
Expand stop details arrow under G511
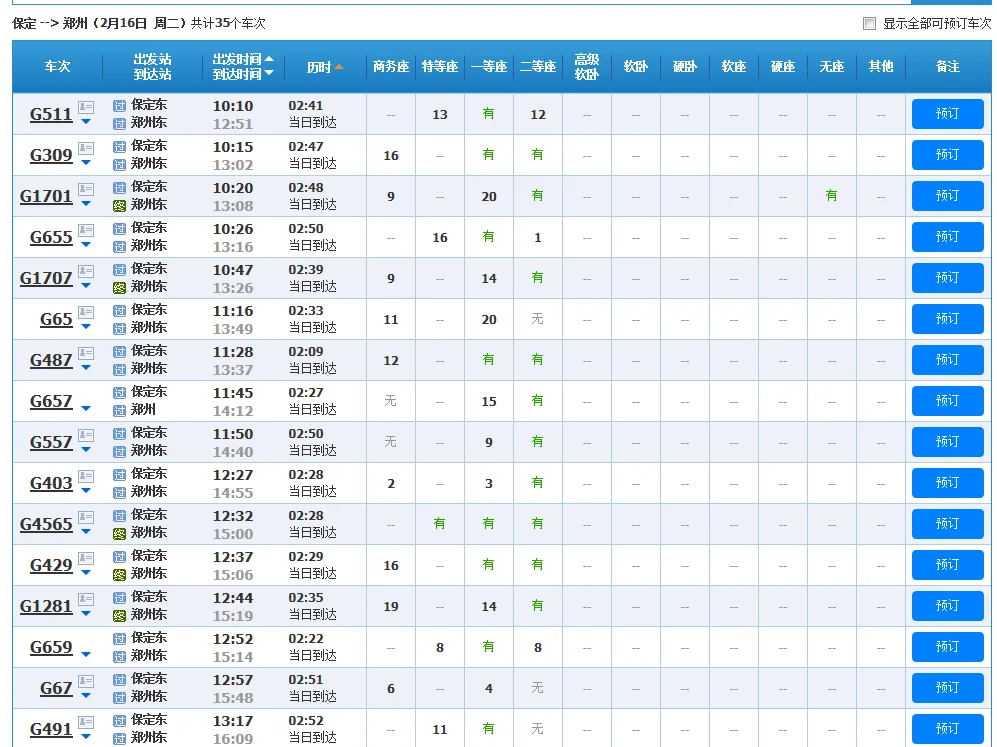86,122
